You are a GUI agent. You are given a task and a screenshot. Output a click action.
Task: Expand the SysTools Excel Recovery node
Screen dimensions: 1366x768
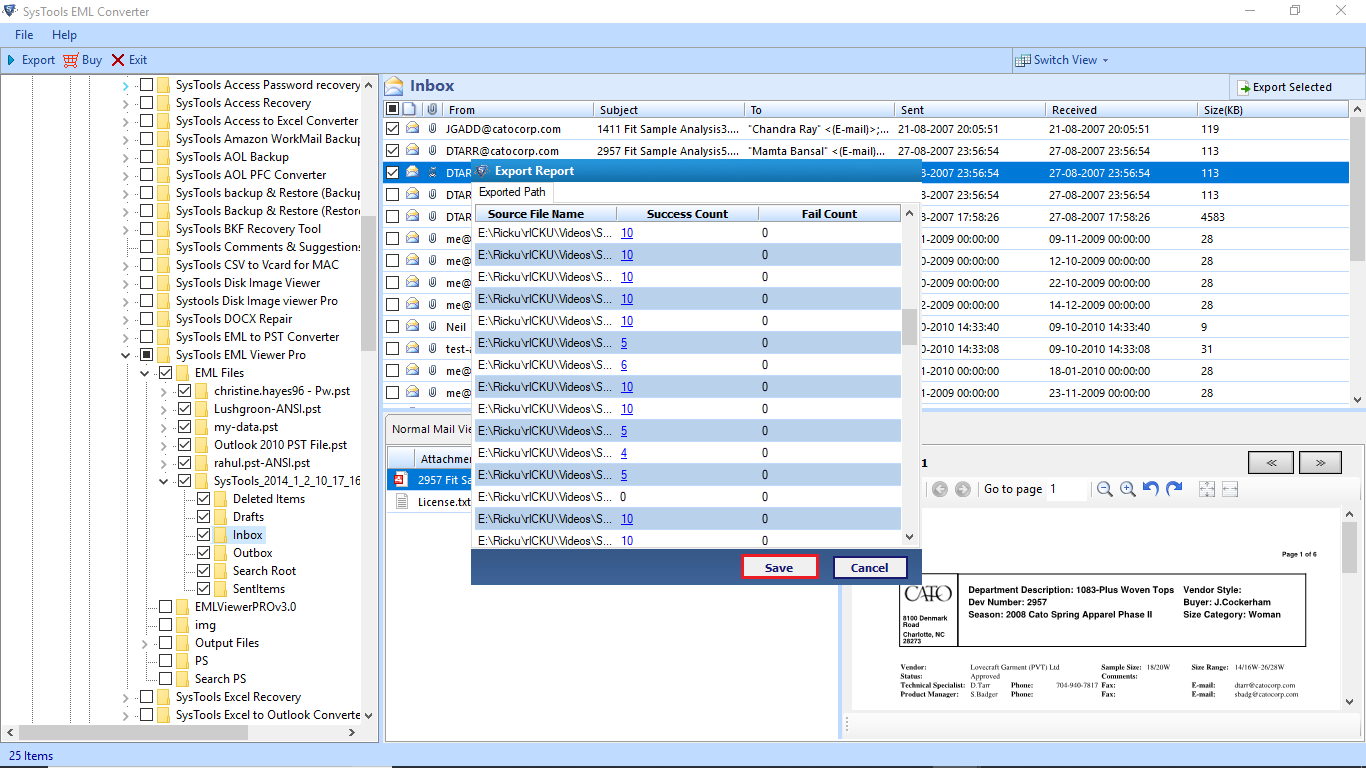(126, 697)
